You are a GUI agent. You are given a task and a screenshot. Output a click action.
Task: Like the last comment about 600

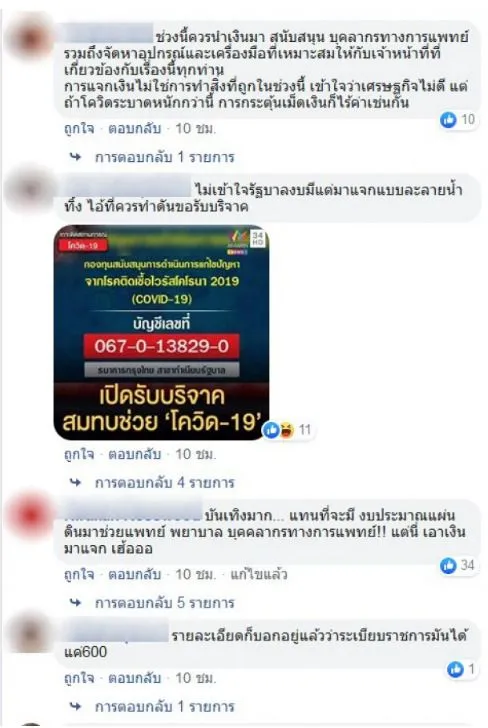pos(79,678)
